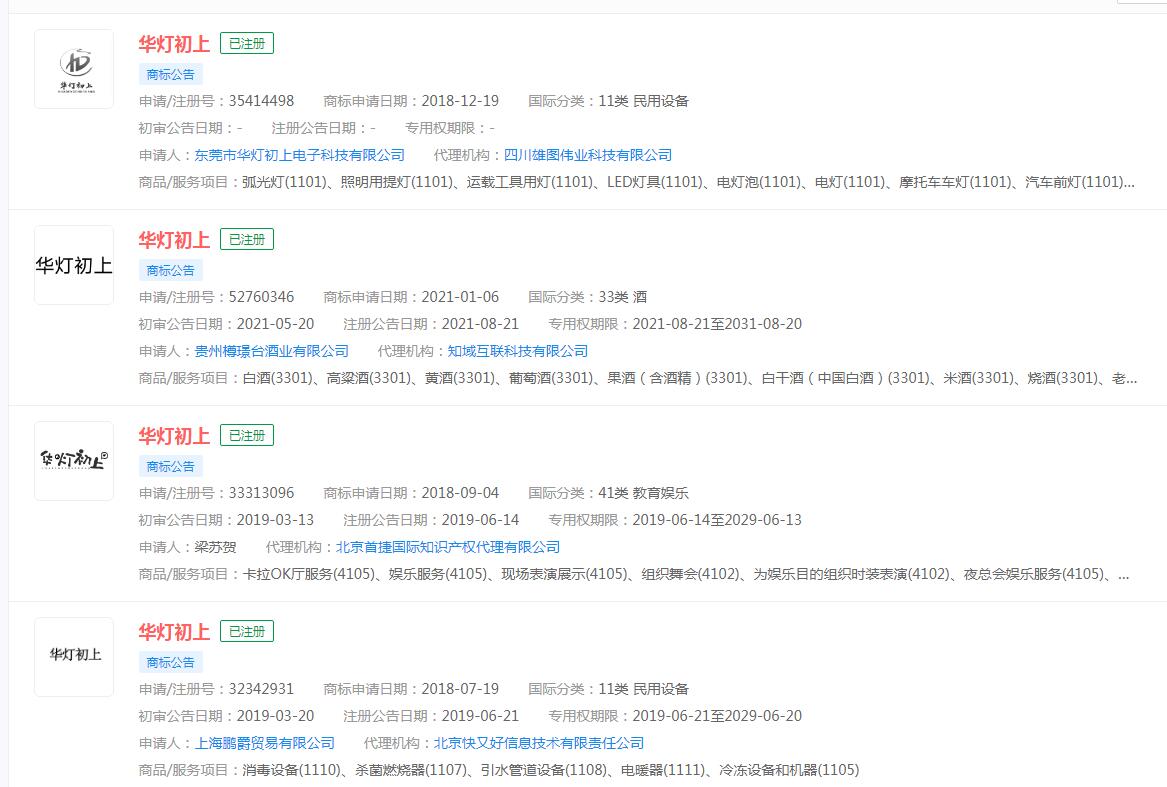Open the fourth 华灯初上 trademark detail link
Viewport: 1167px width, 787px height.
click(x=173, y=631)
